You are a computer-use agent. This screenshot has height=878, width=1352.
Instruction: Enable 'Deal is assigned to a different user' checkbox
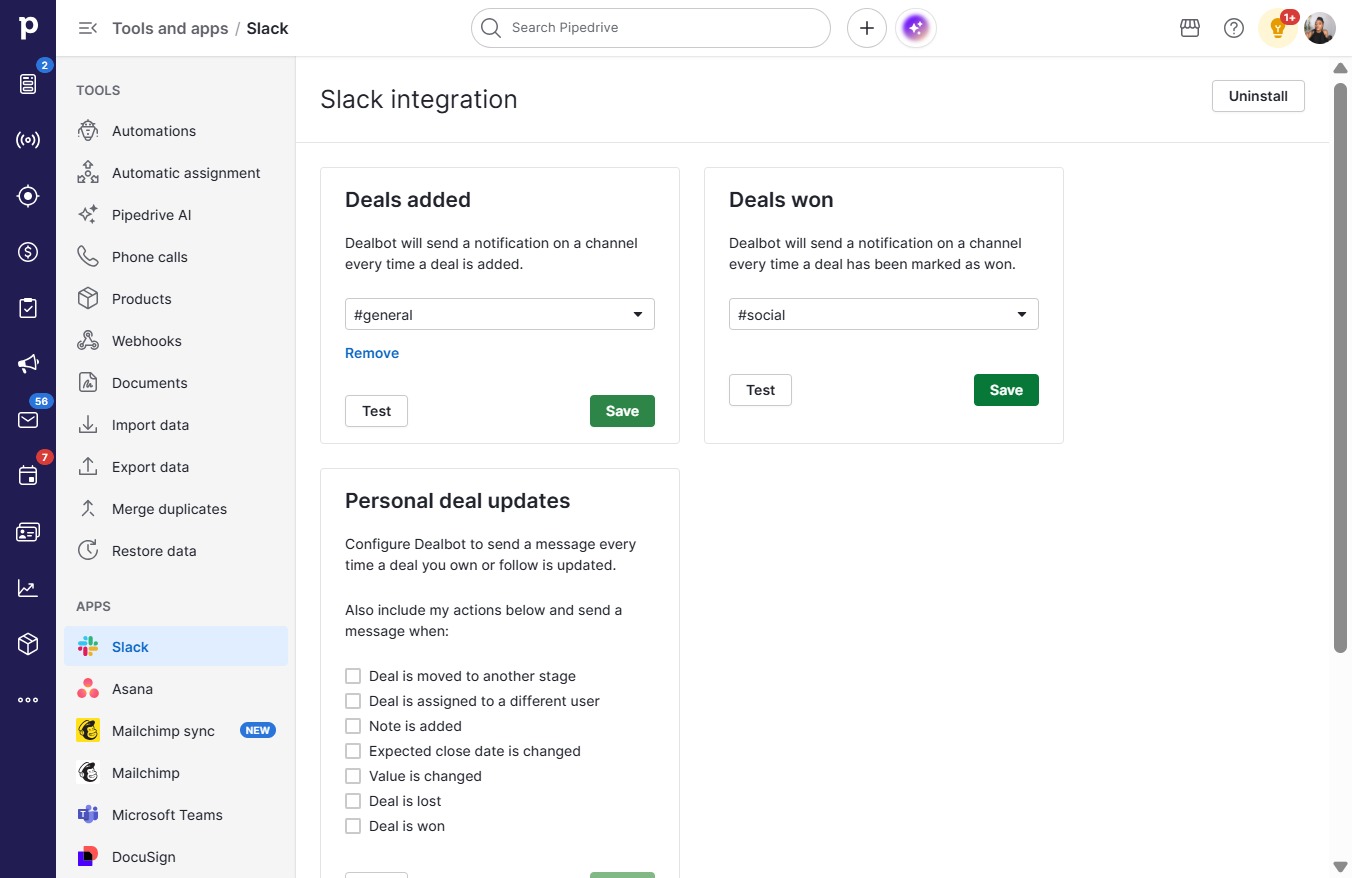pos(353,701)
